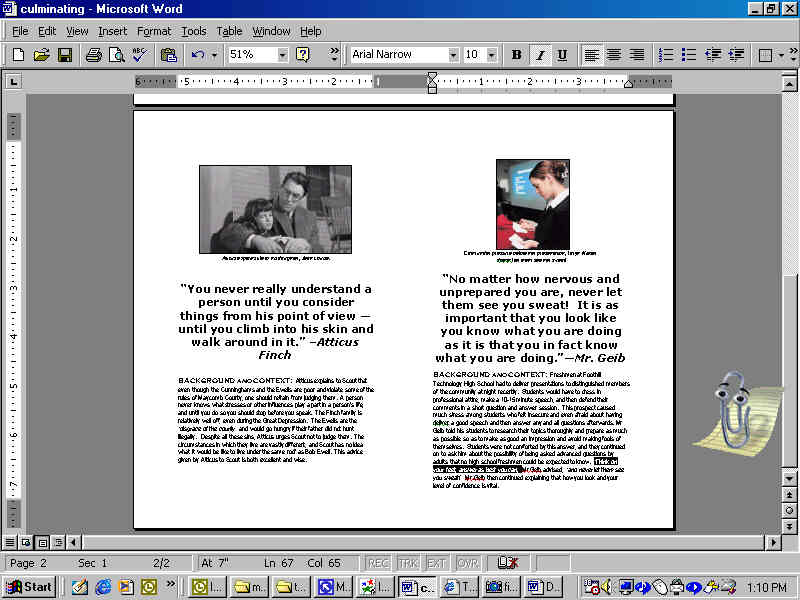This screenshot has height=600, width=800.
Task: Click the Print icon
Action: tap(93, 55)
